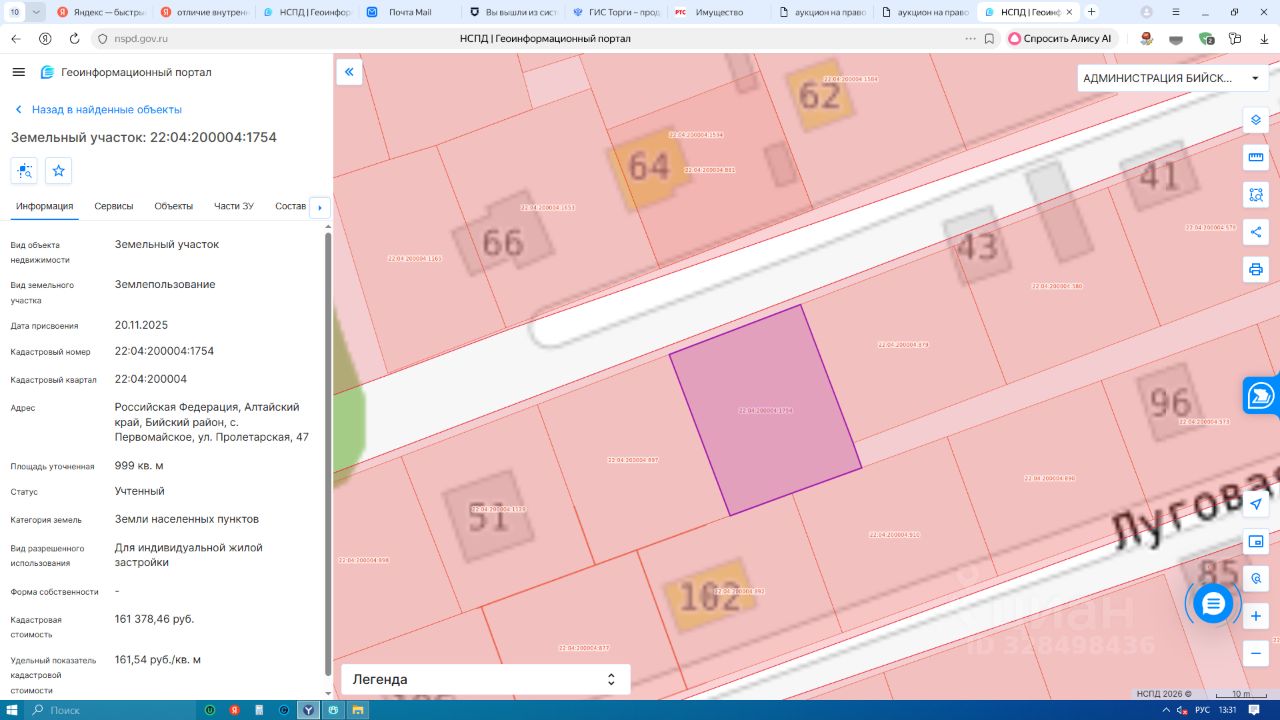Open the Части ЗУ tab
Screen dimensions: 1280x720
[x=234, y=206]
